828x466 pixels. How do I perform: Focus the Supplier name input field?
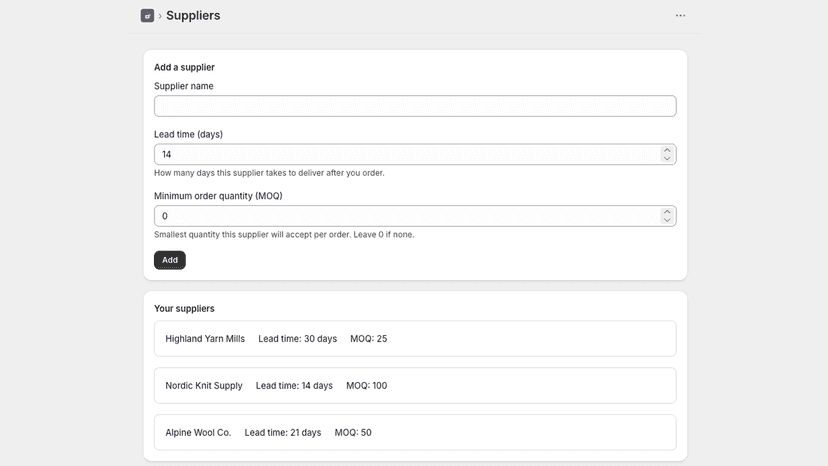[415, 106]
